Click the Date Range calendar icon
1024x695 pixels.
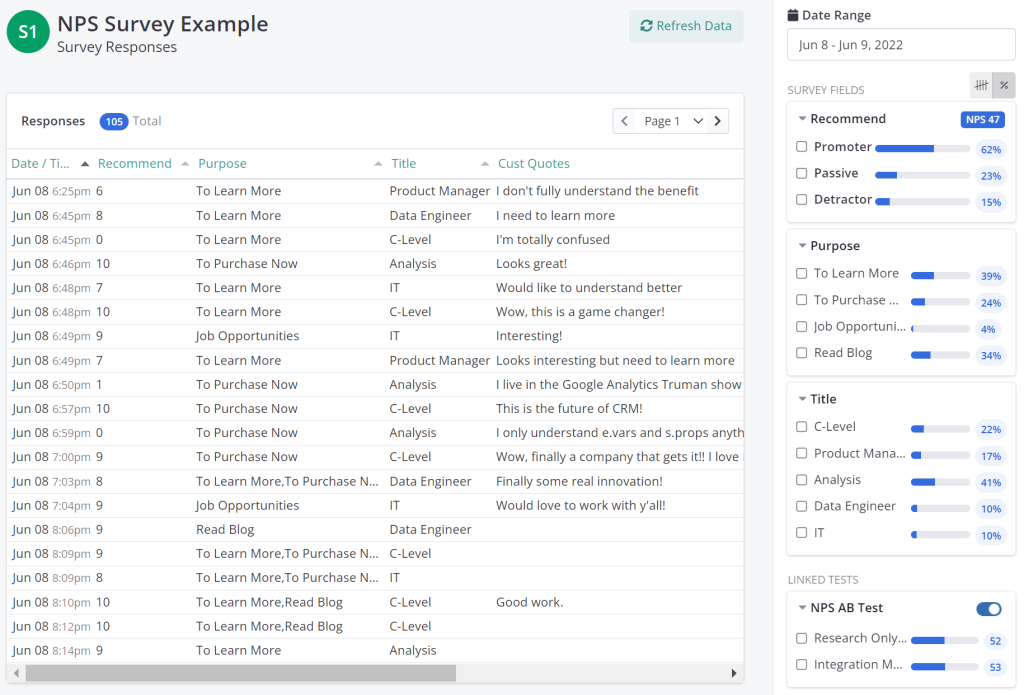tap(793, 16)
